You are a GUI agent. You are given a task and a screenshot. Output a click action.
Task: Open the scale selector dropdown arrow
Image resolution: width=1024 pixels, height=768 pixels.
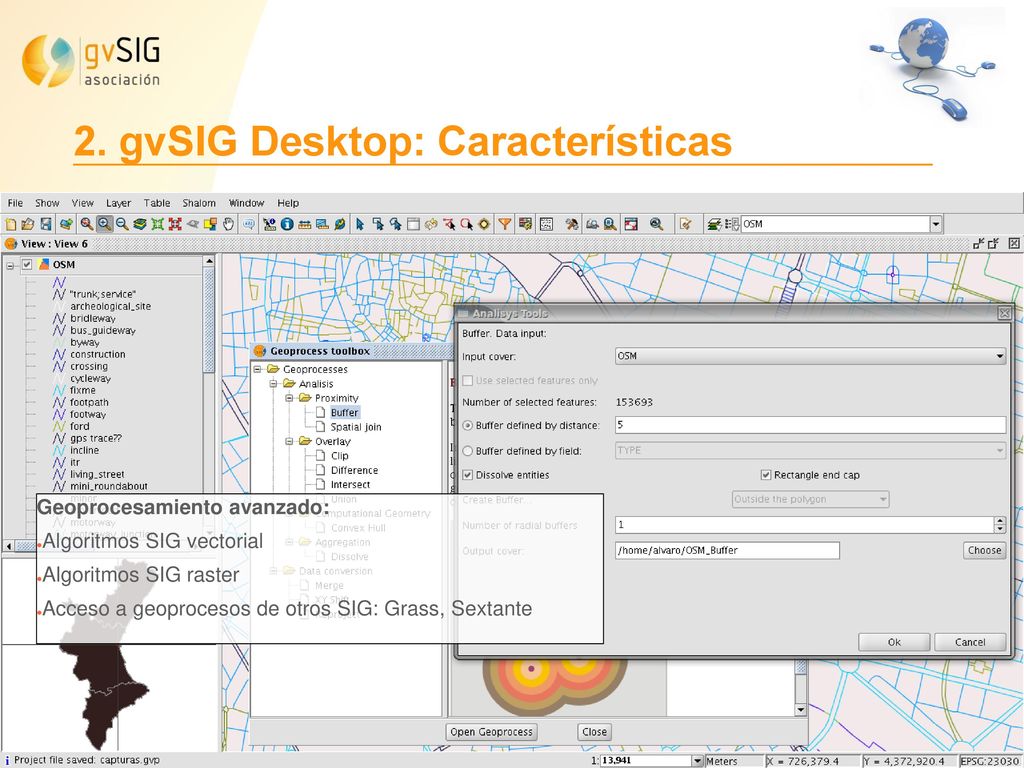697,761
